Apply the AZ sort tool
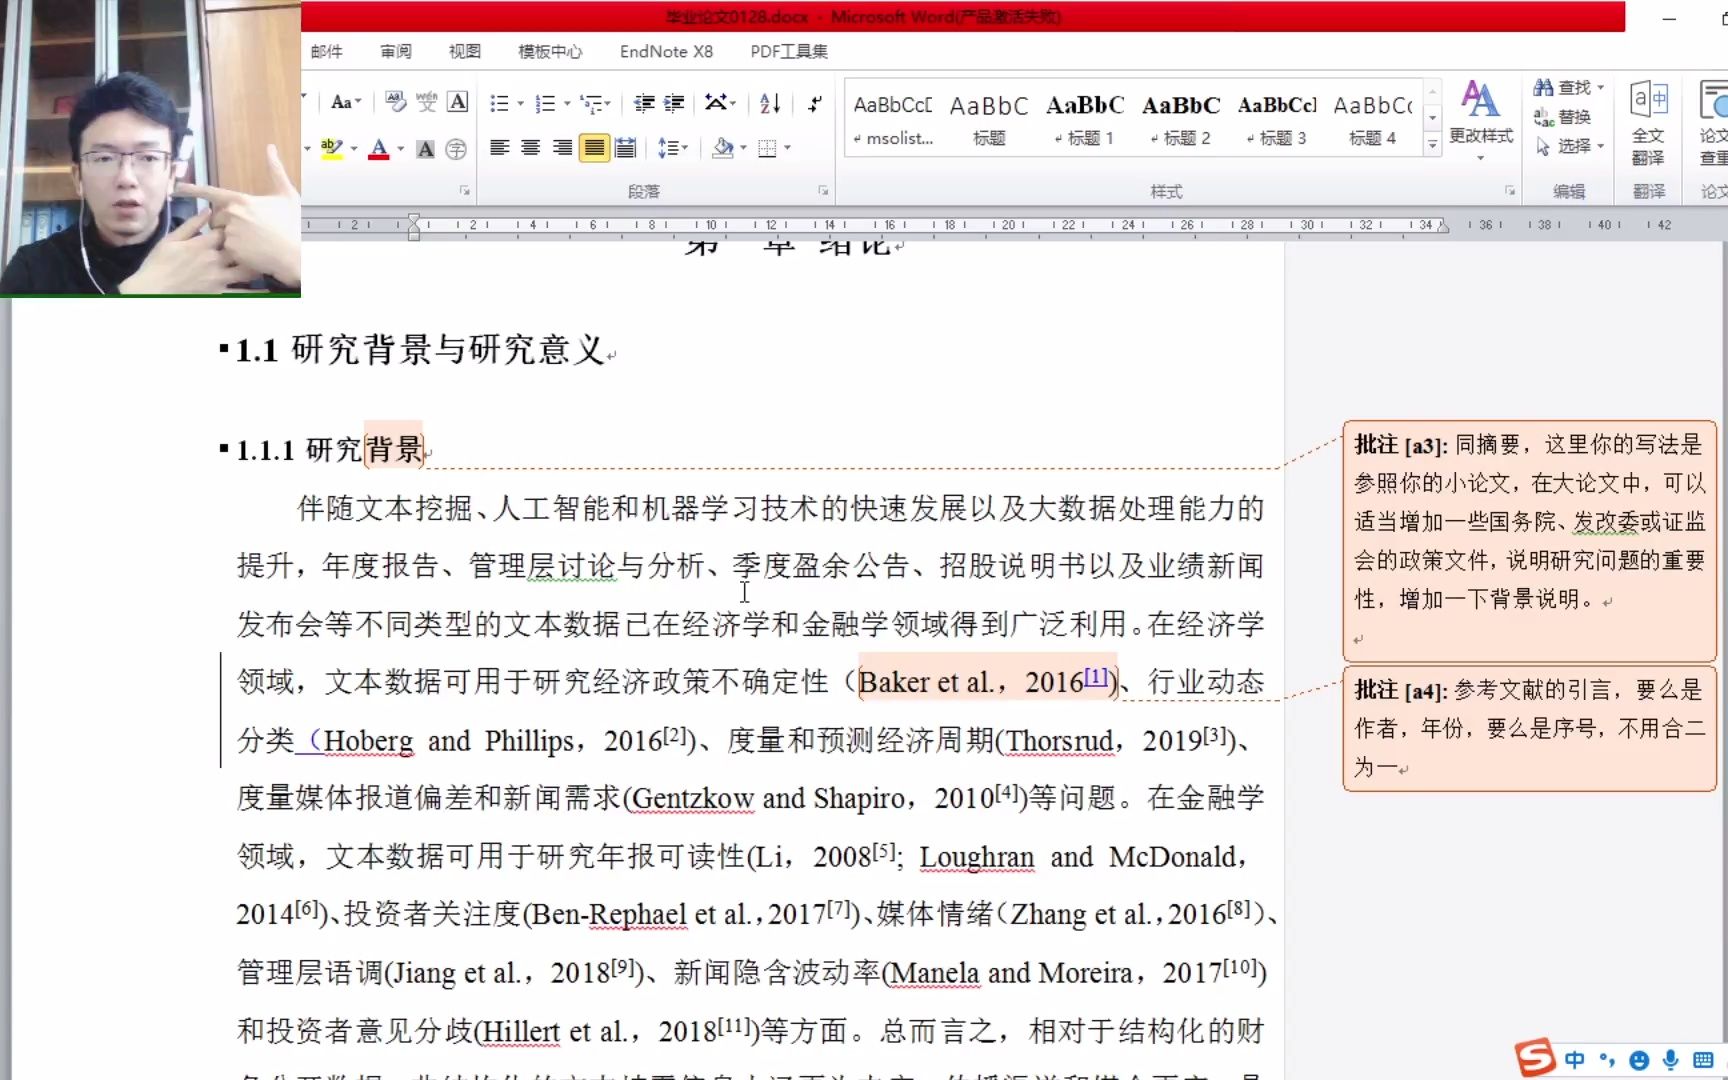Image resolution: width=1728 pixels, height=1080 pixels. coord(770,104)
